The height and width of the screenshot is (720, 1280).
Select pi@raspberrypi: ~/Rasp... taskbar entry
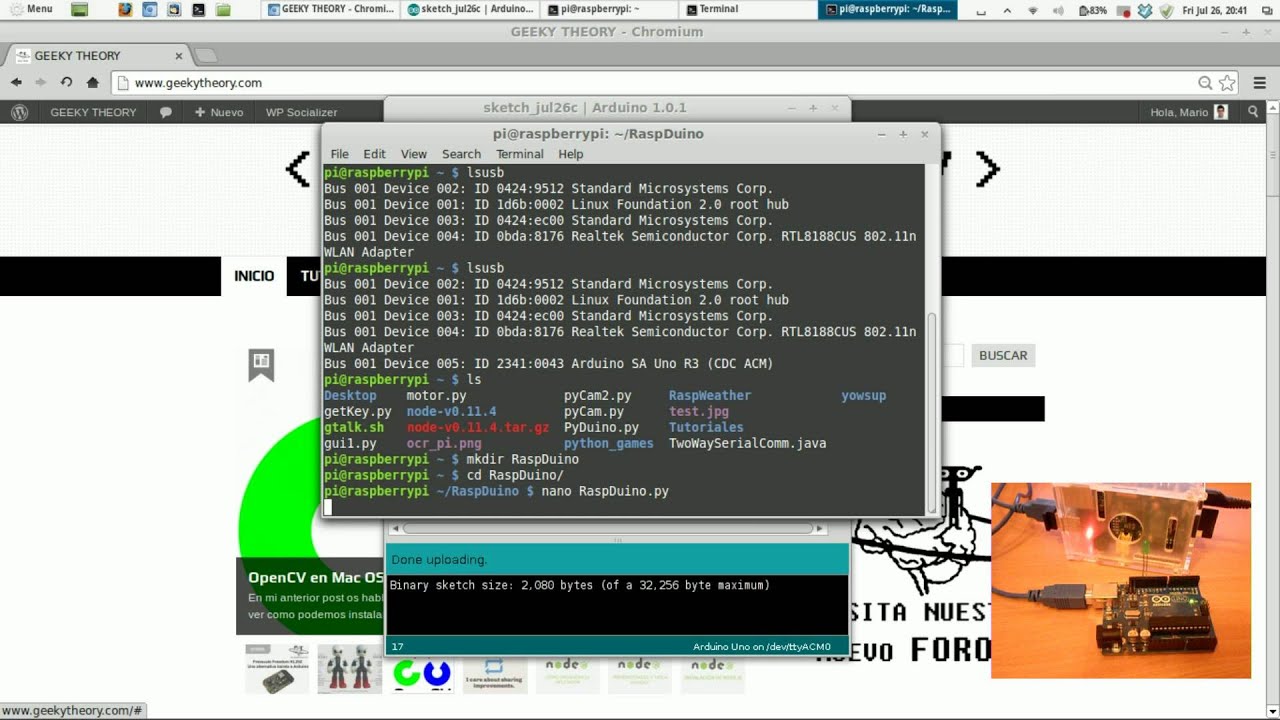pyautogui.click(x=888, y=9)
